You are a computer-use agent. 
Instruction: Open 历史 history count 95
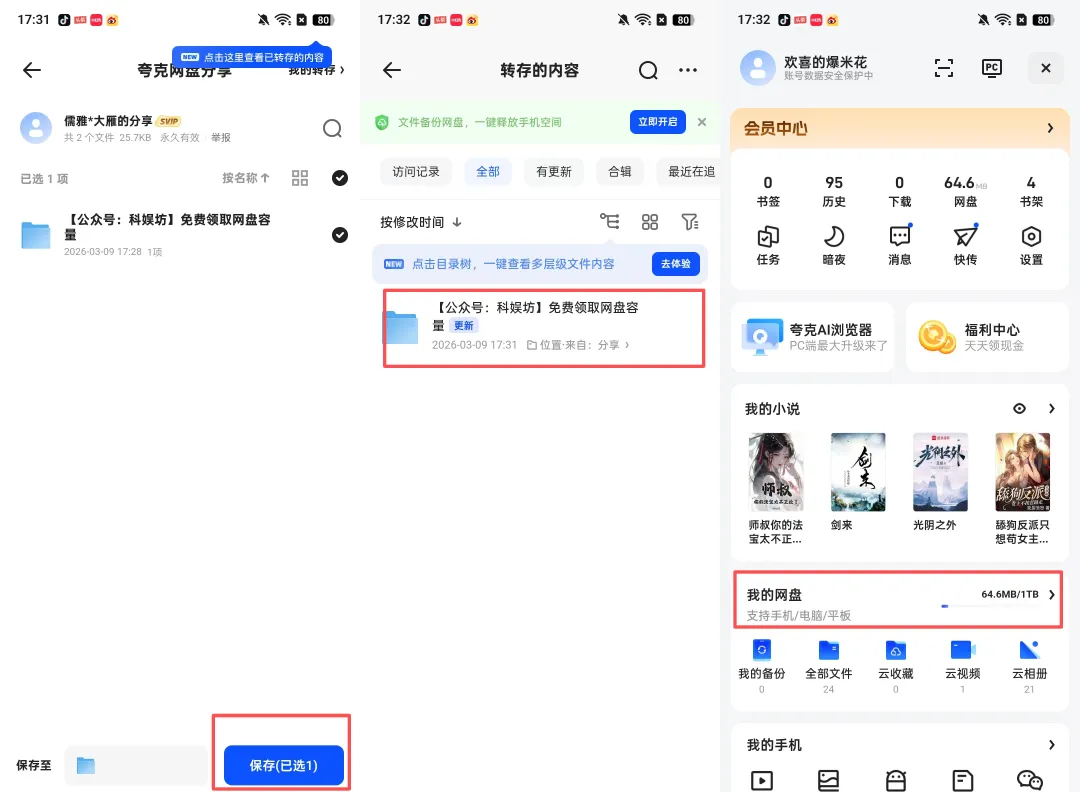tap(833, 191)
